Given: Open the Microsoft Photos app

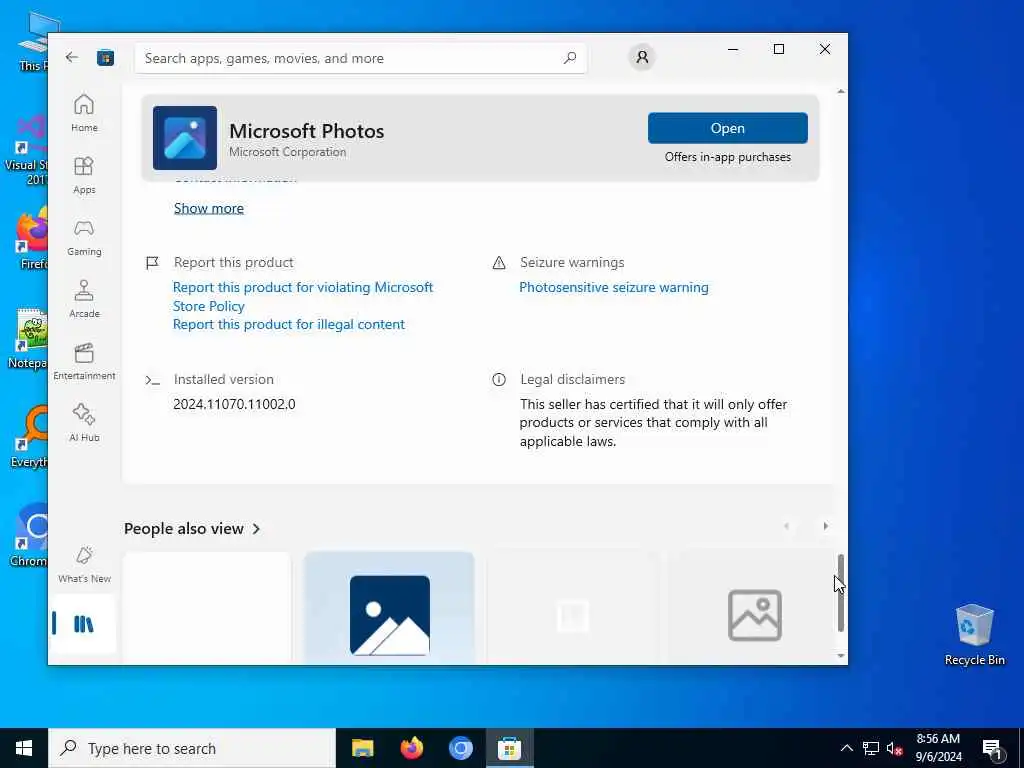Looking at the screenshot, I should (728, 128).
